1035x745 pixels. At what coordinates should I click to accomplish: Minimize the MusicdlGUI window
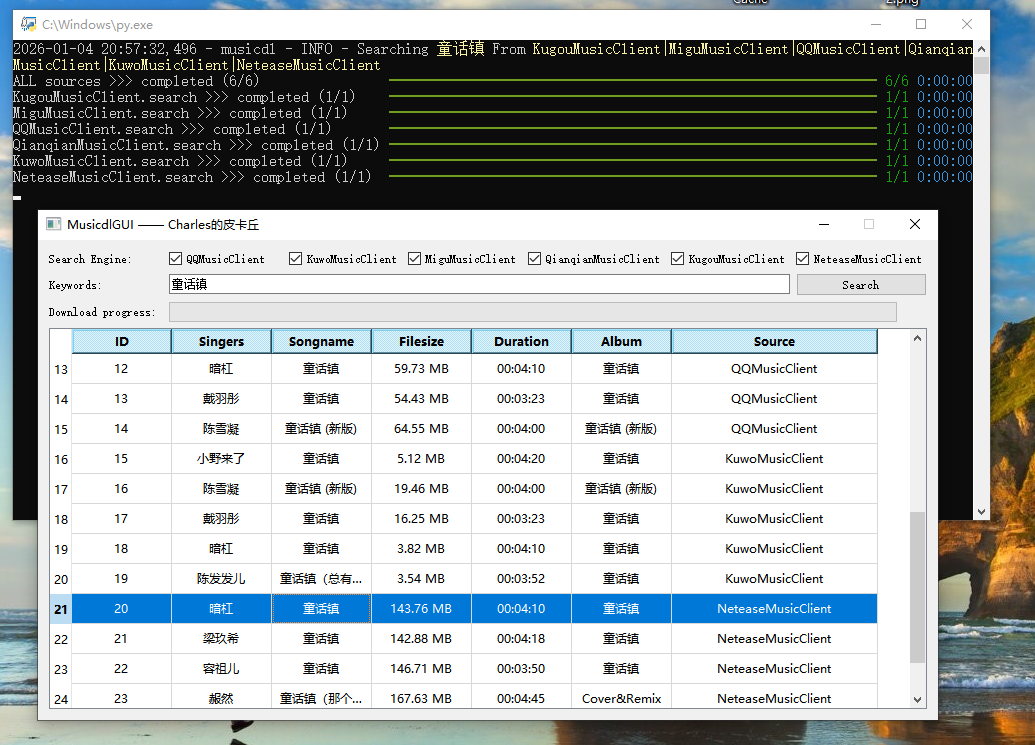(x=824, y=224)
